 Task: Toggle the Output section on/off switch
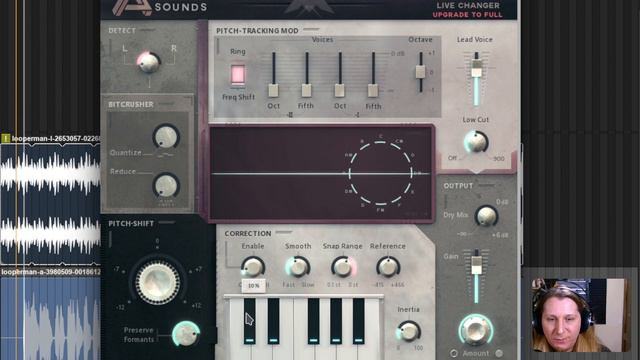tap(487, 185)
